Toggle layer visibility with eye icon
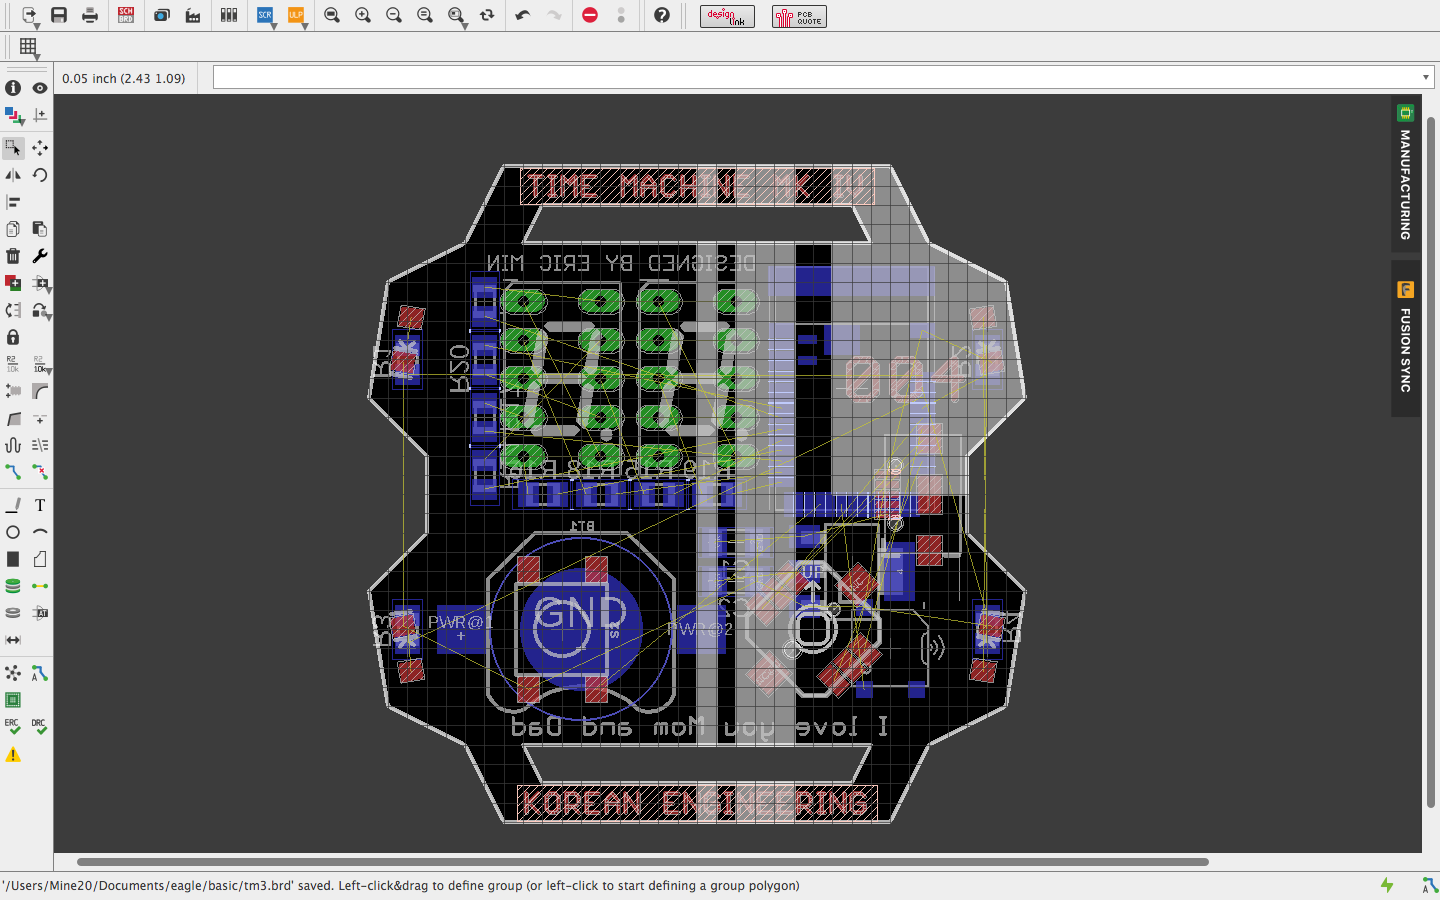The height and width of the screenshot is (900, 1440). coord(40,88)
